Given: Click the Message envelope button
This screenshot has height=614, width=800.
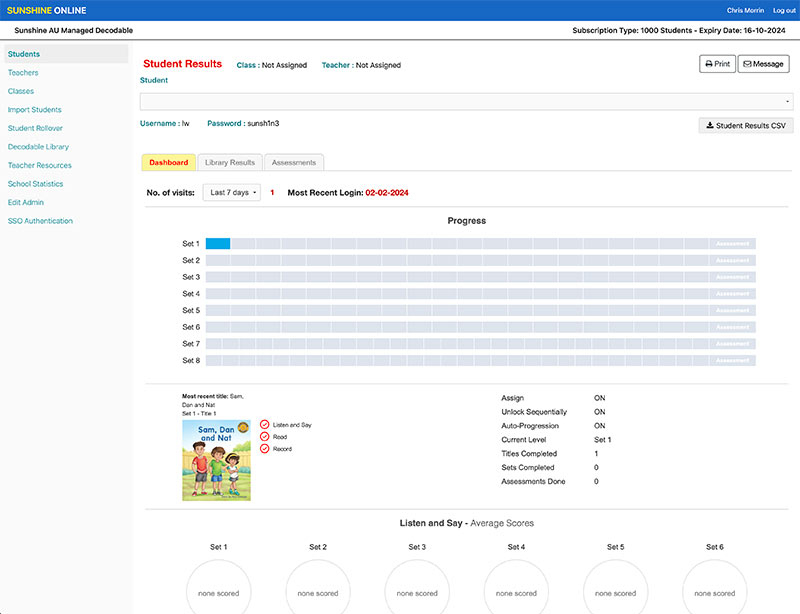Looking at the screenshot, I should pos(763,64).
